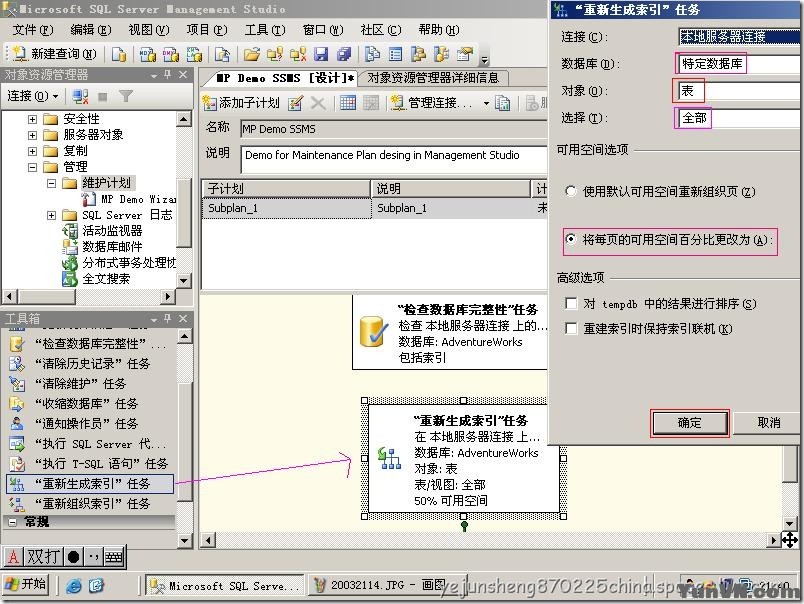Collapse the 维护计划 tree node
Viewport: 804px width, 604px height.
[51, 183]
